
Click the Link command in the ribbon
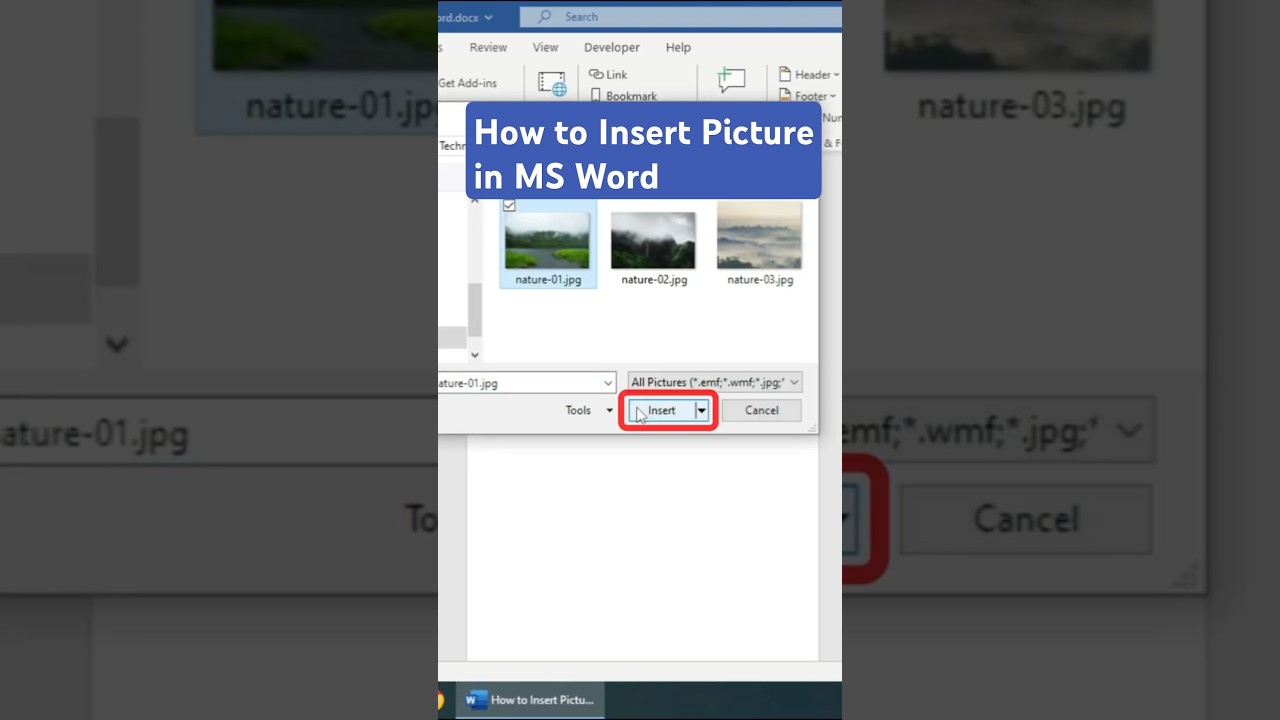coord(608,75)
